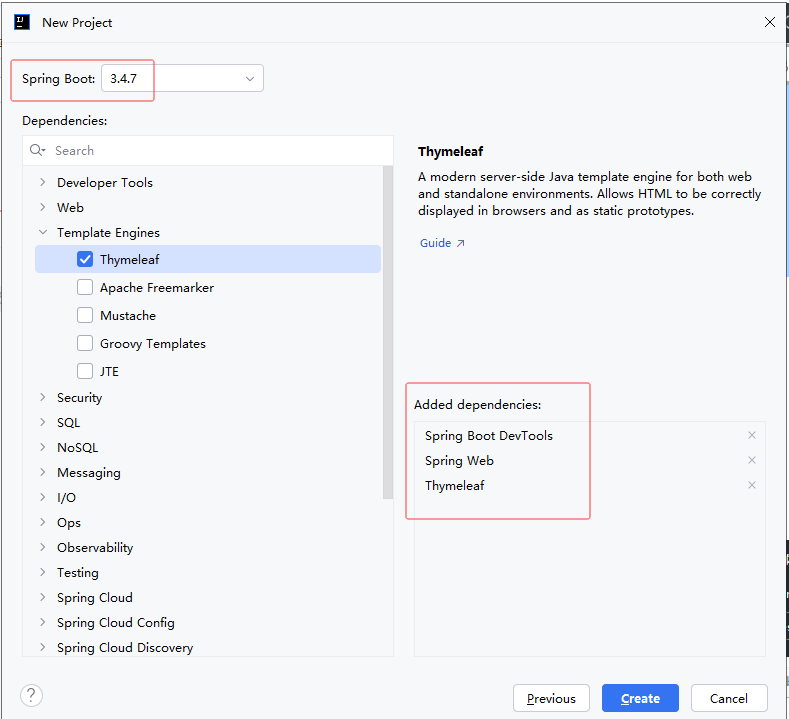Viewport: 789px width, 719px height.
Task: Click the JTE label
Action: [x=109, y=371]
